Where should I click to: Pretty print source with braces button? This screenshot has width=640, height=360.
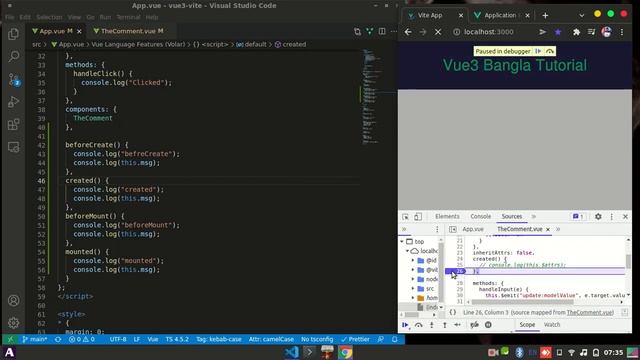pyautogui.click(x=453, y=312)
